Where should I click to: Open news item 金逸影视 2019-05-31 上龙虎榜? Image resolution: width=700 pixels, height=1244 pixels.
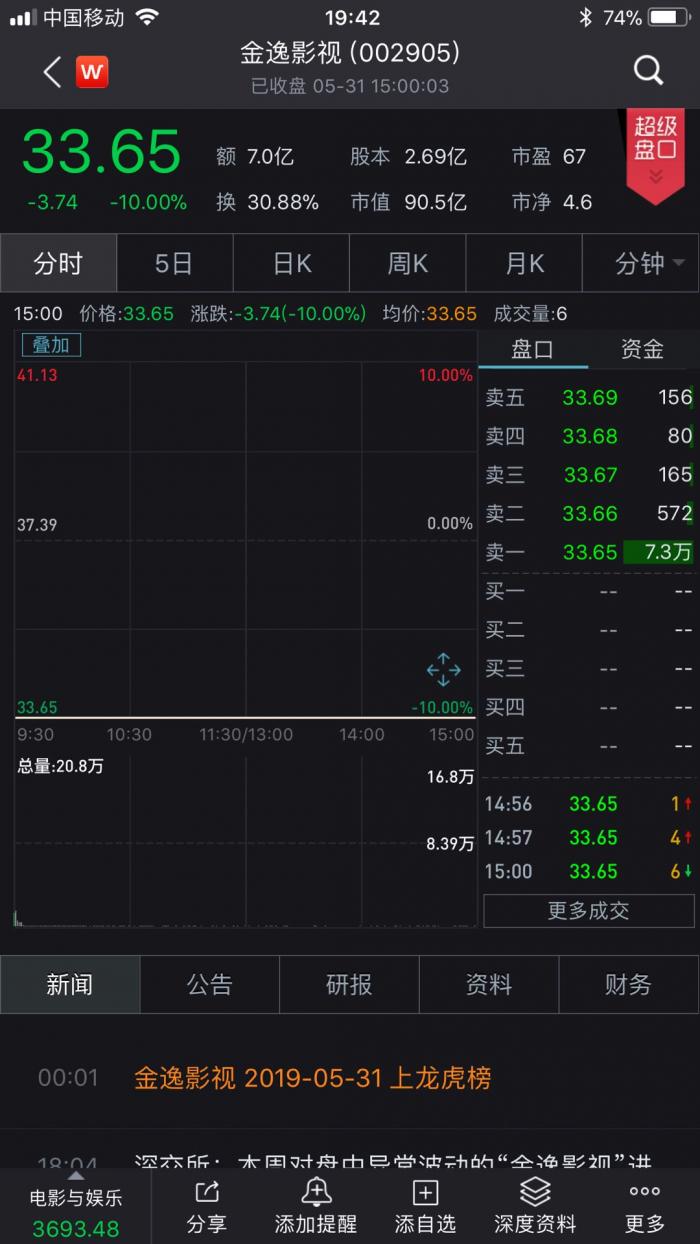[x=312, y=1078]
